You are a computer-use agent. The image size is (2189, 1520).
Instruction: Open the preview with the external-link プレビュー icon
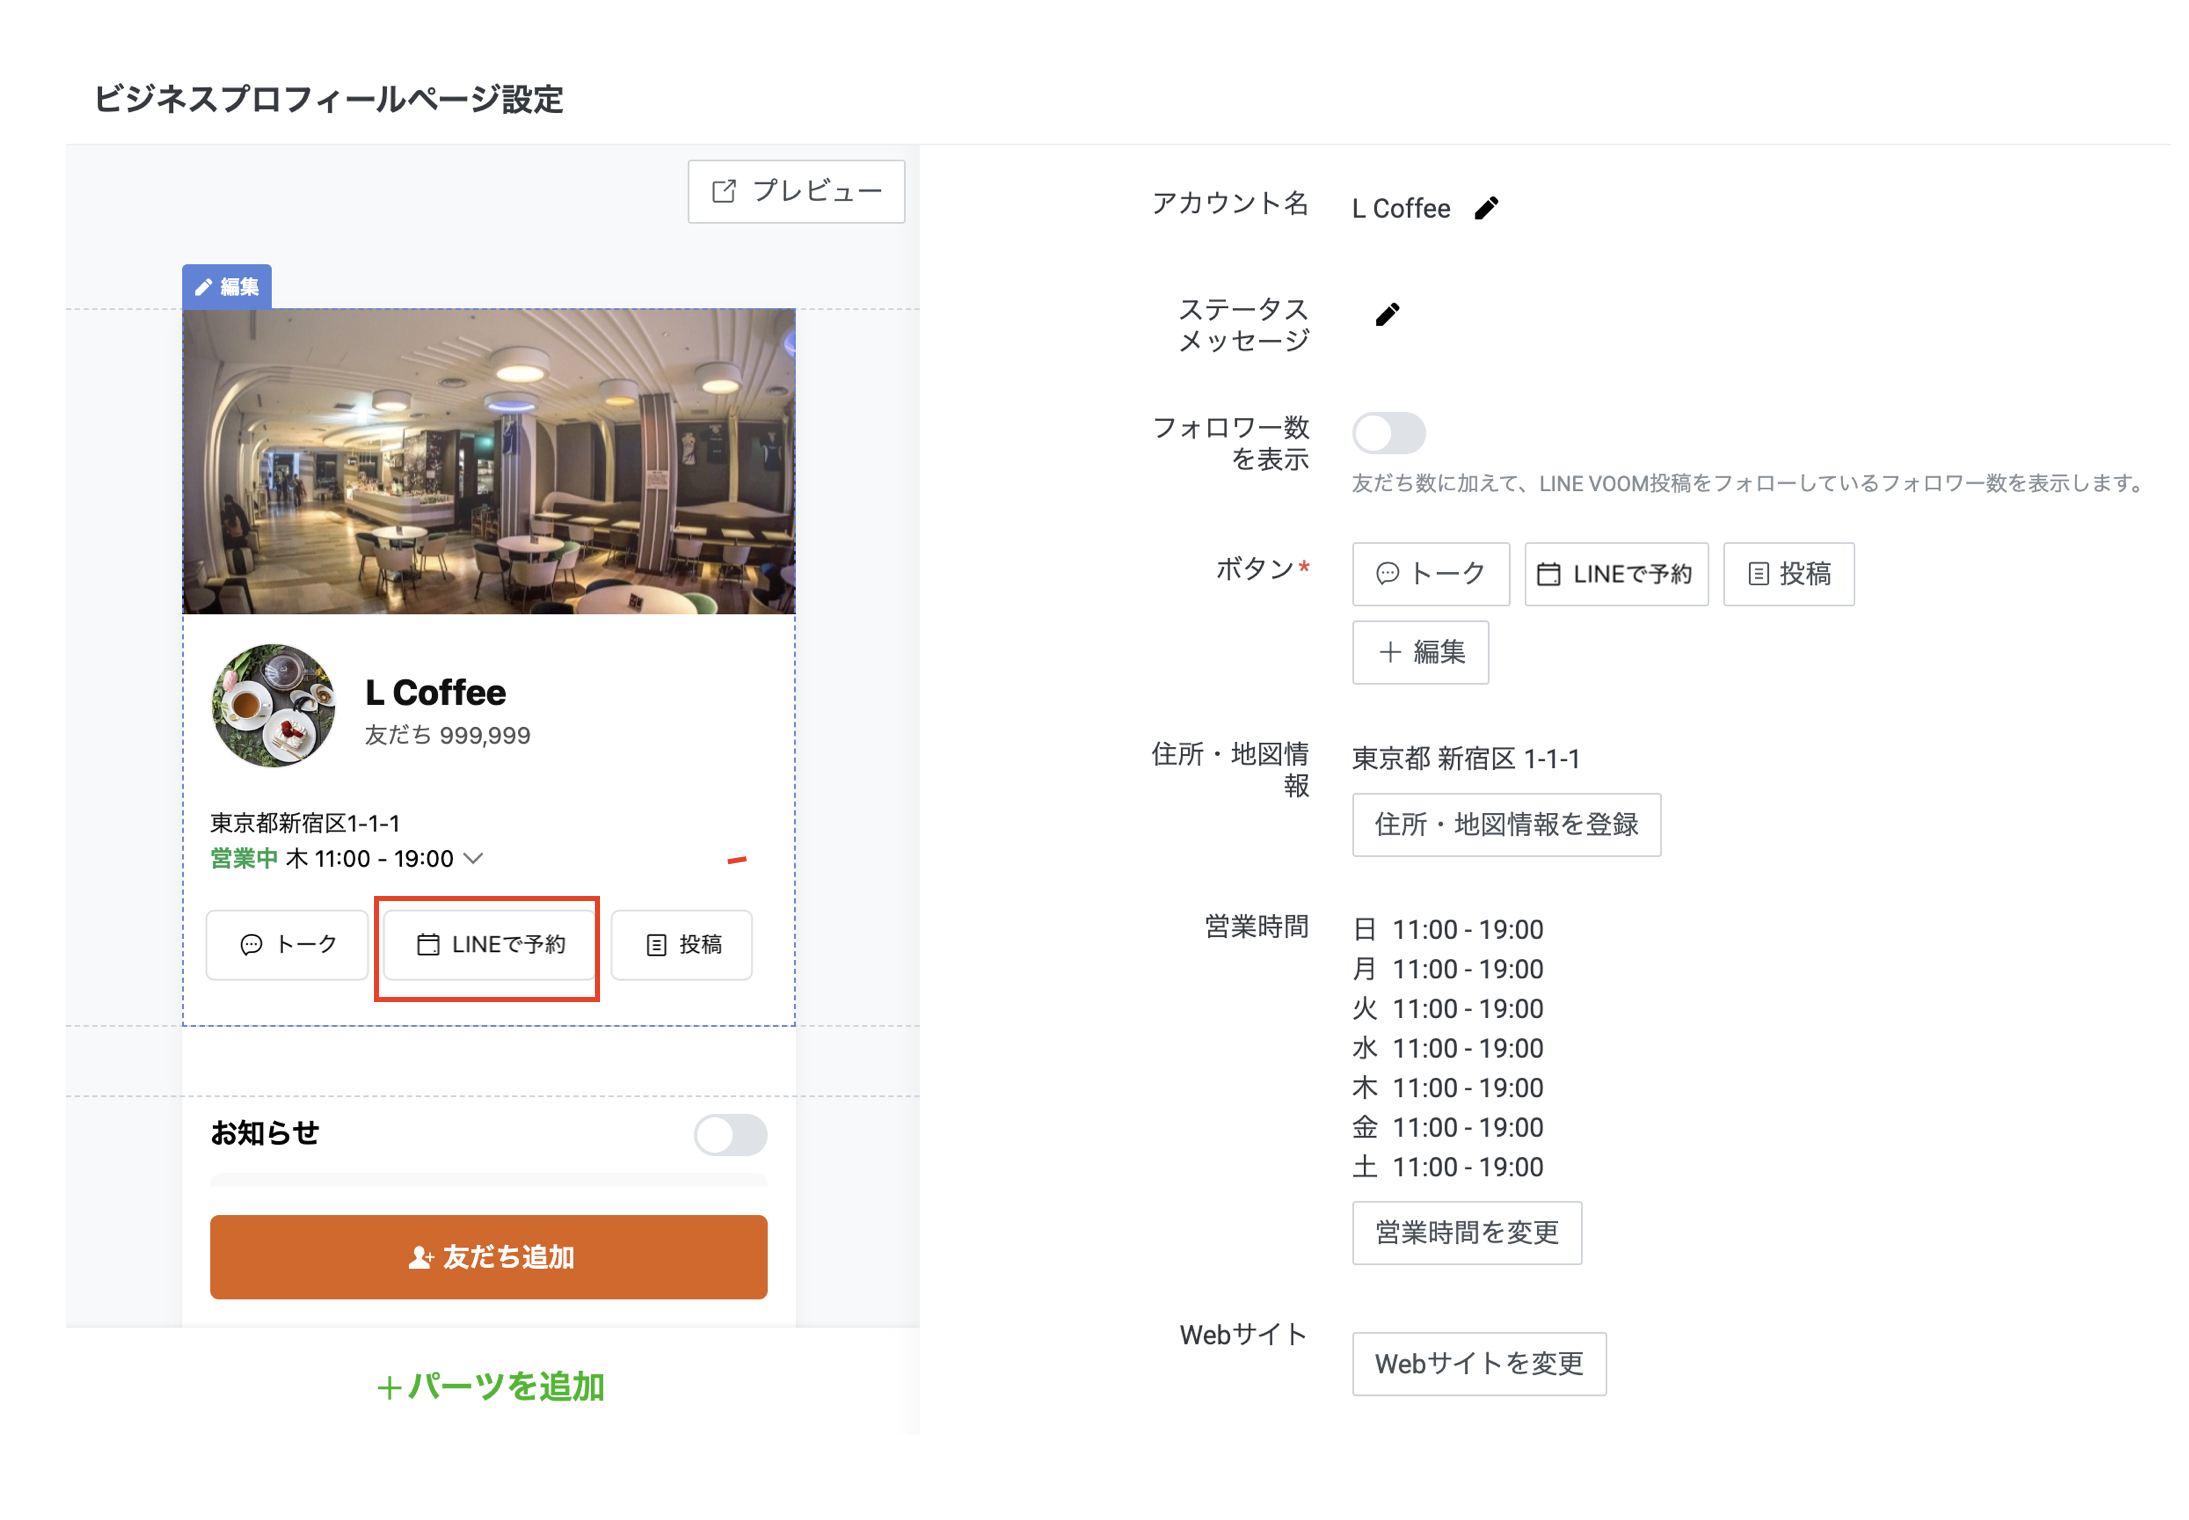(725, 191)
